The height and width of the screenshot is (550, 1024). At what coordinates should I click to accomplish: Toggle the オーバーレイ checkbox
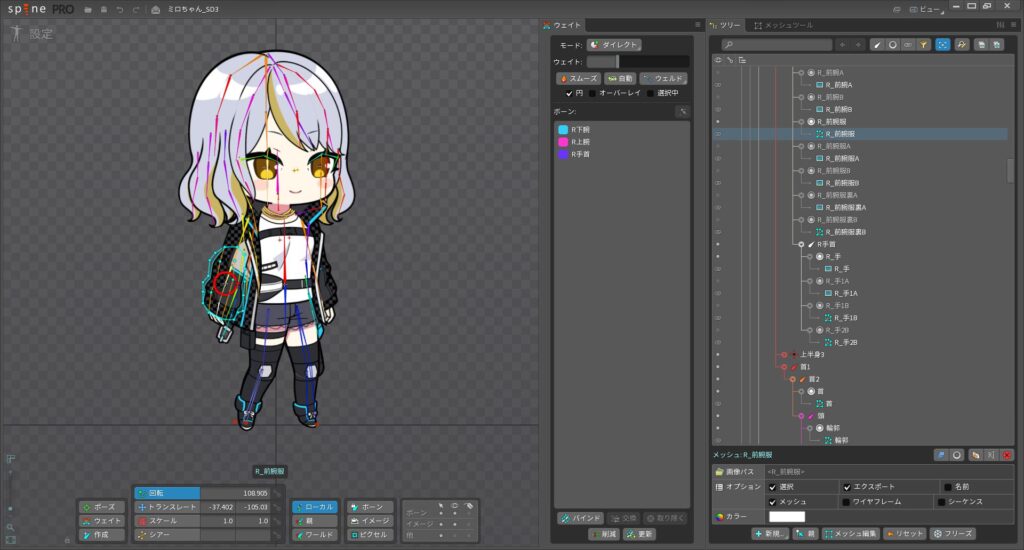click(x=592, y=93)
